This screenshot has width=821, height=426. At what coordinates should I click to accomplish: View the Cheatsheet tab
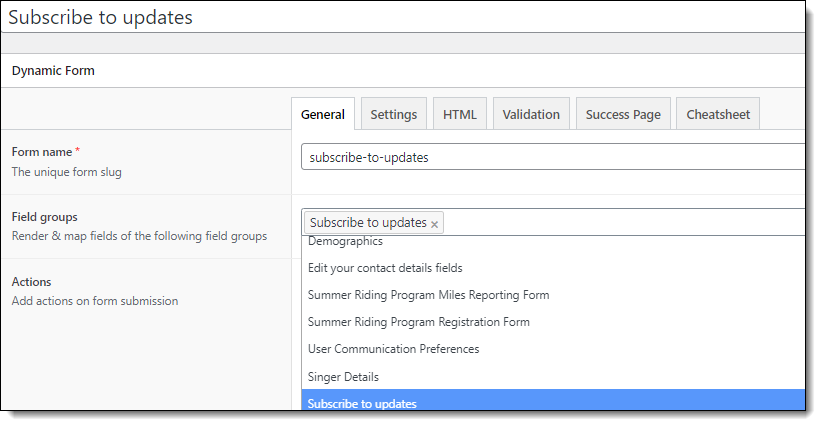pos(718,114)
